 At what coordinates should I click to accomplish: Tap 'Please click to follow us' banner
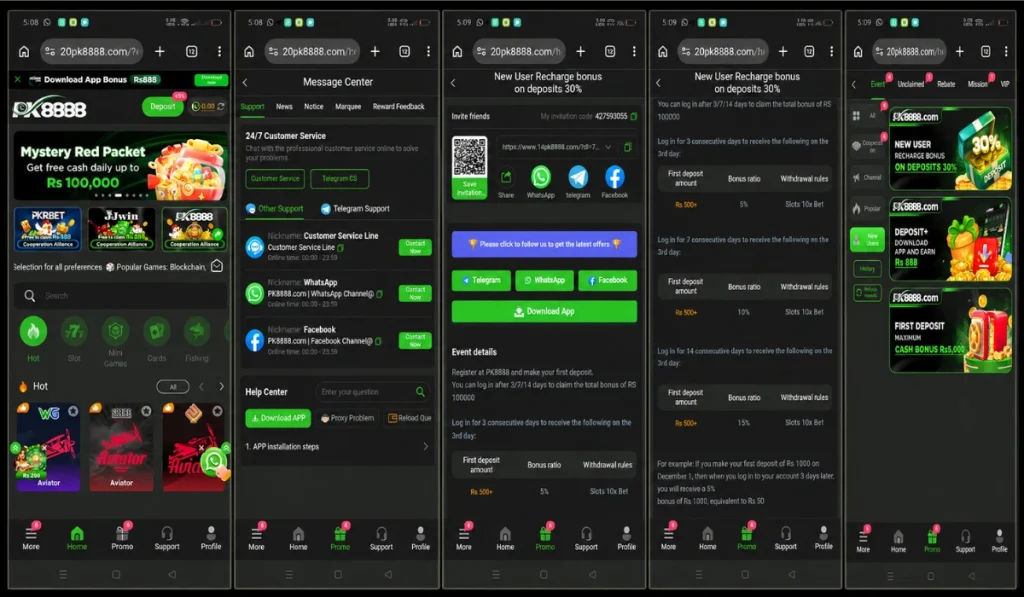tap(544, 244)
